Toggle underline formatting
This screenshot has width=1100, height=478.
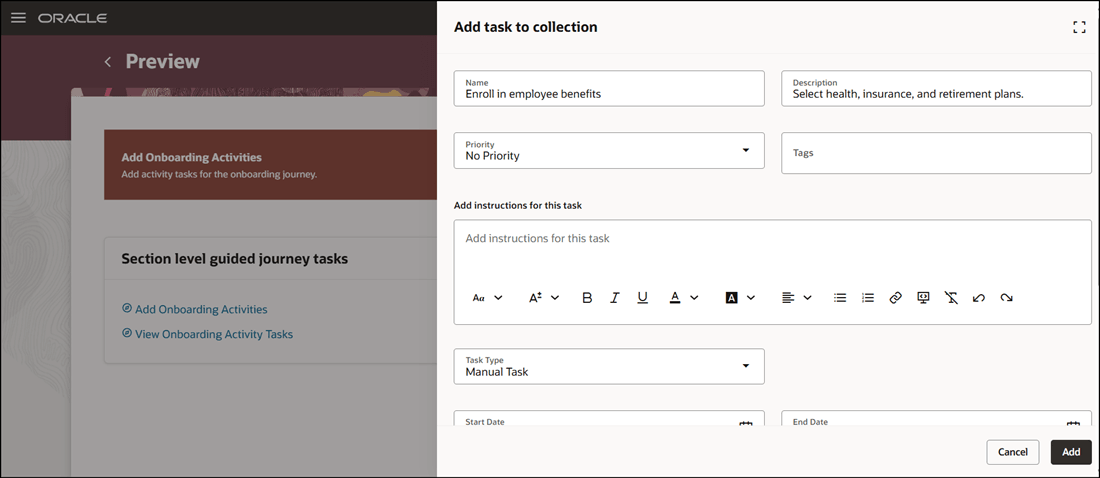tap(642, 298)
